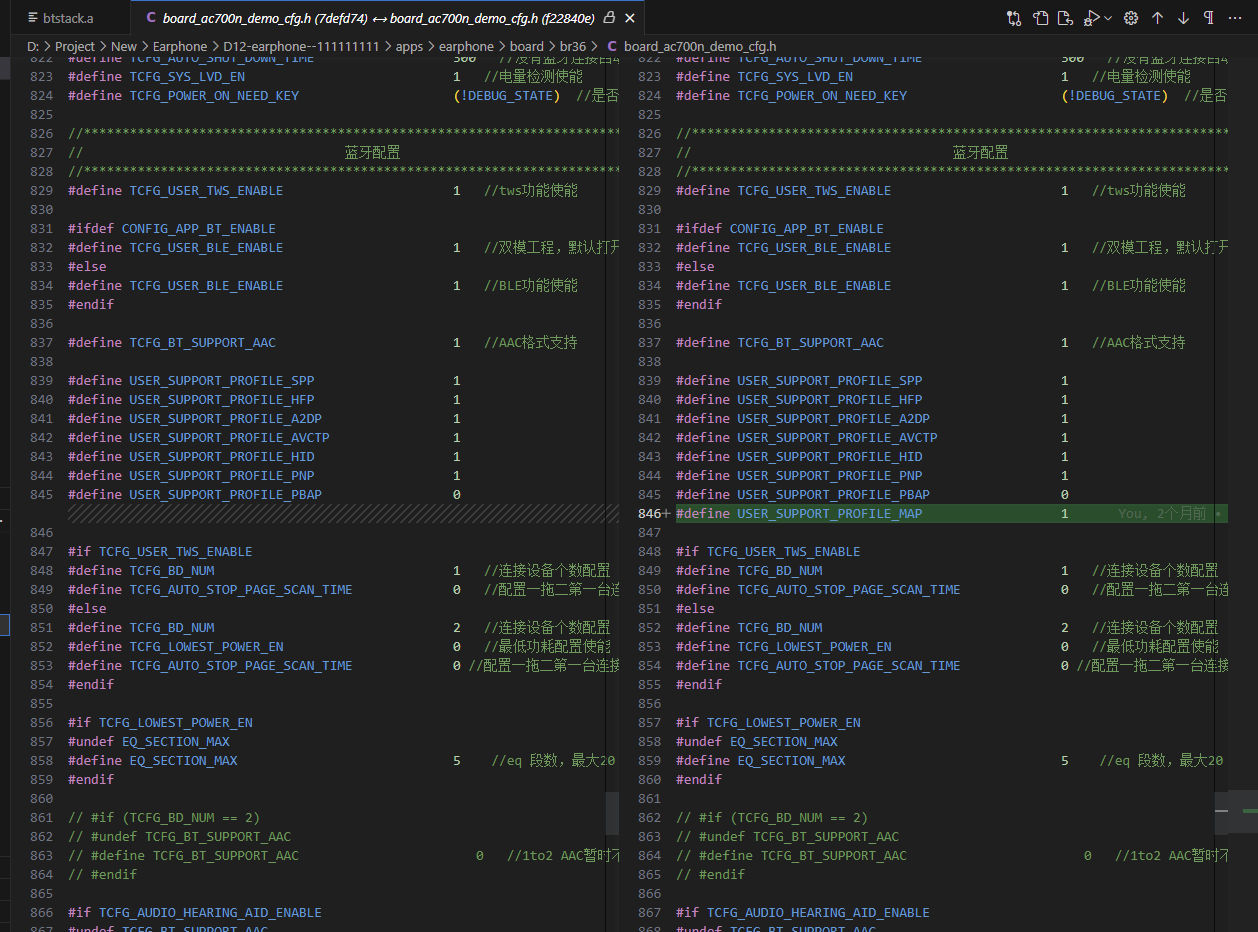Open the run/debug dropdown chevron
This screenshot has height=932, width=1258.
(x=1108, y=18)
